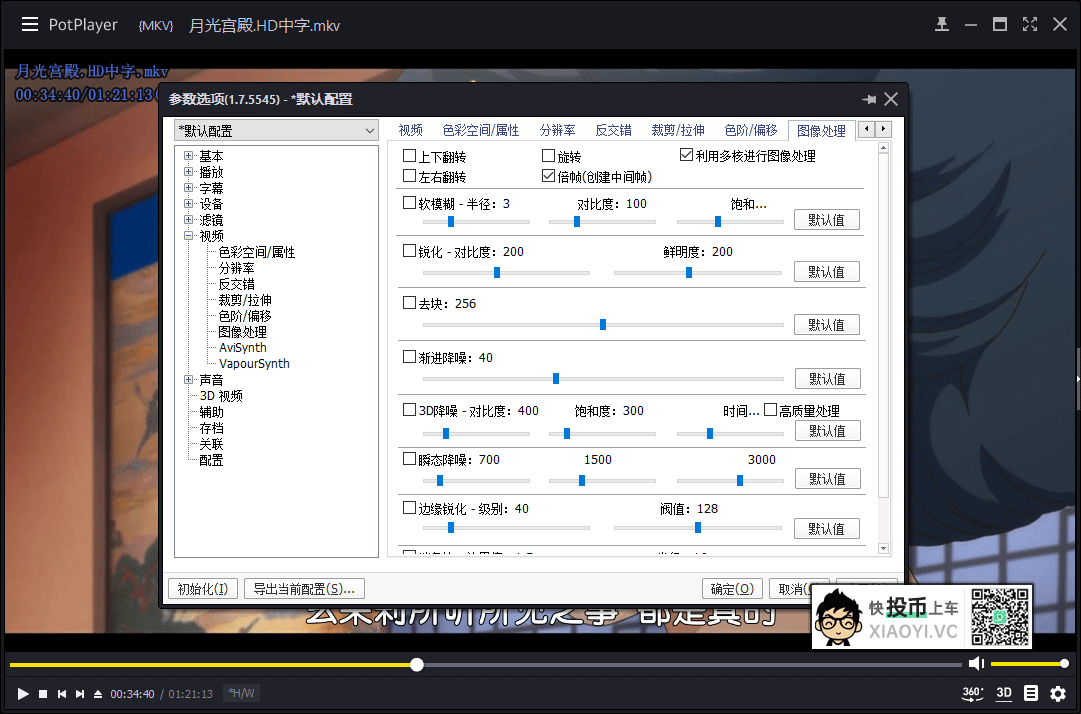Enable the 锐化 sharpen checkbox
This screenshot has height=714, width=1081.
409,251
